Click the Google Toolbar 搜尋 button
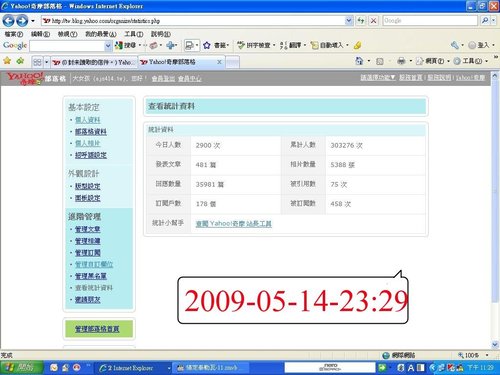 (x=125, y=45)
